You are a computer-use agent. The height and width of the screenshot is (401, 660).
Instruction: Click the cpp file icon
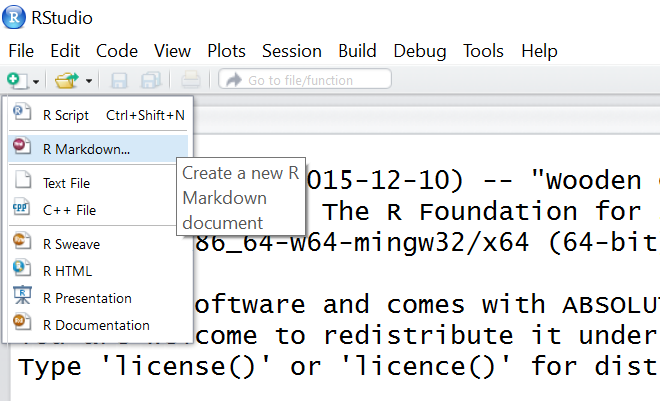click(x=21, y=207)
